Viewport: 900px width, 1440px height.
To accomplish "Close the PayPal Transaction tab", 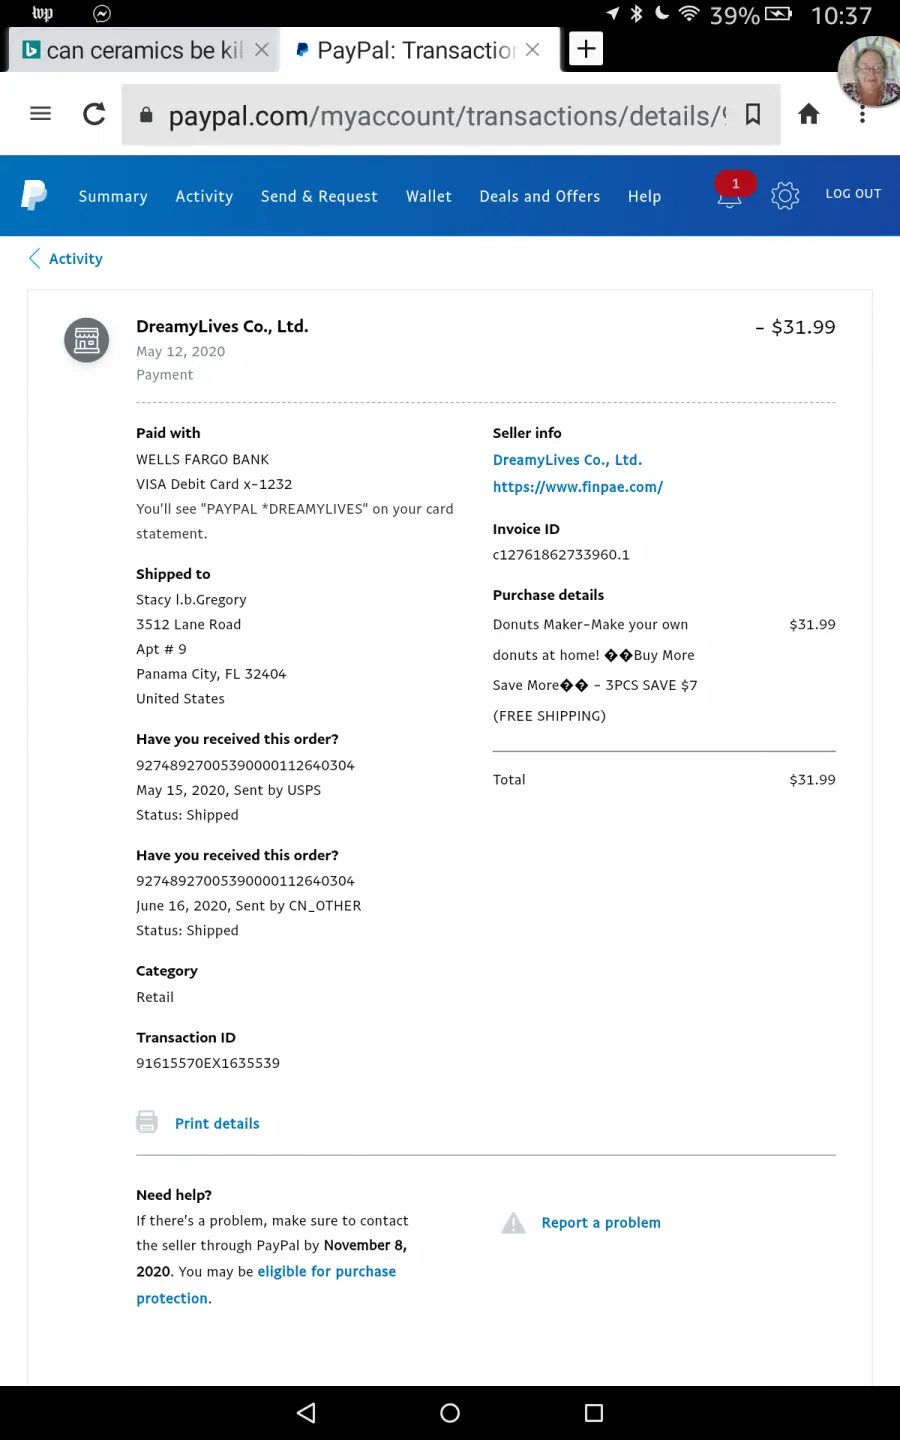I will click(x=533, y=49).
